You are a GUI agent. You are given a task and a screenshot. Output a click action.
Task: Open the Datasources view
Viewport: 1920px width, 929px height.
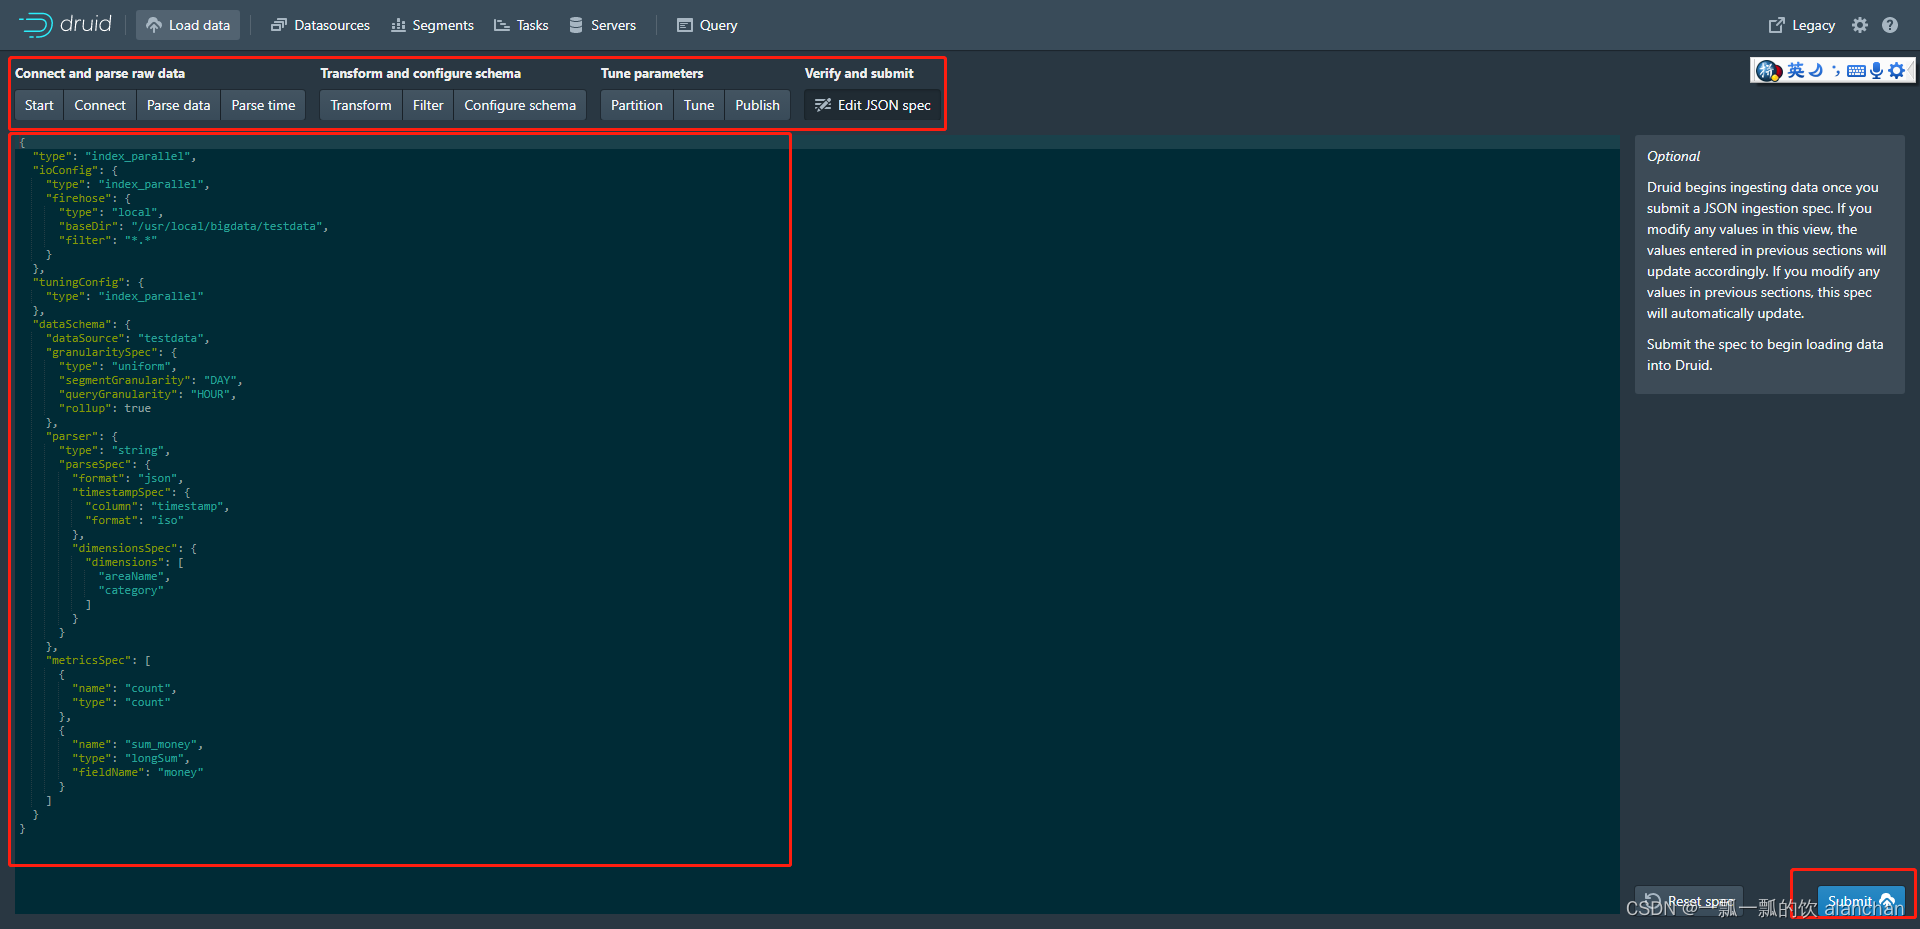(x=320, y=25)
